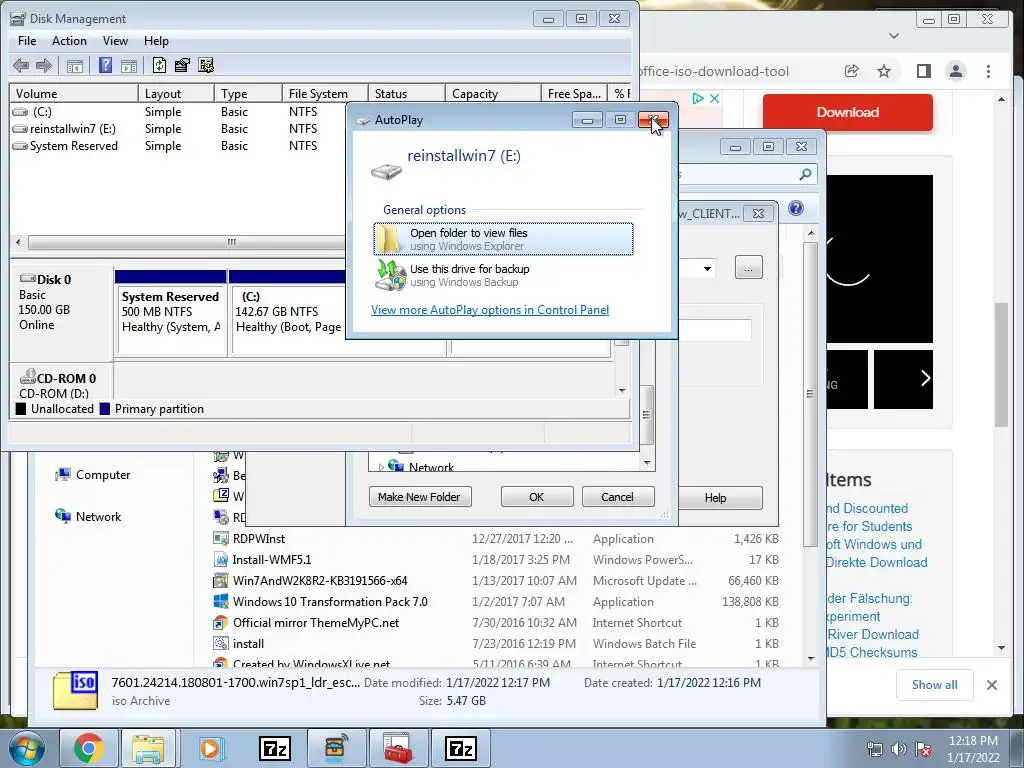The width and height of the screenshot is (1024, 768).
Task: Click Explorer file list scroll-down arrow
Action: (811, 659)
